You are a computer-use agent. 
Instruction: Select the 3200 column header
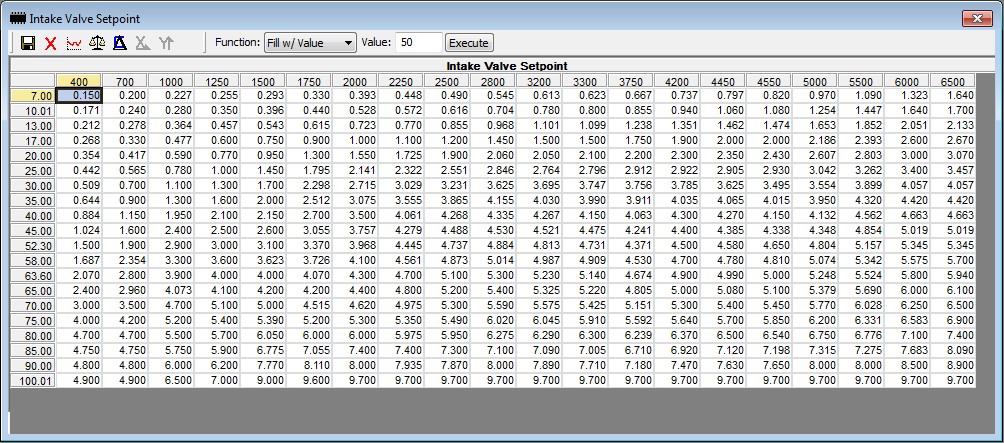click(538, 81)
